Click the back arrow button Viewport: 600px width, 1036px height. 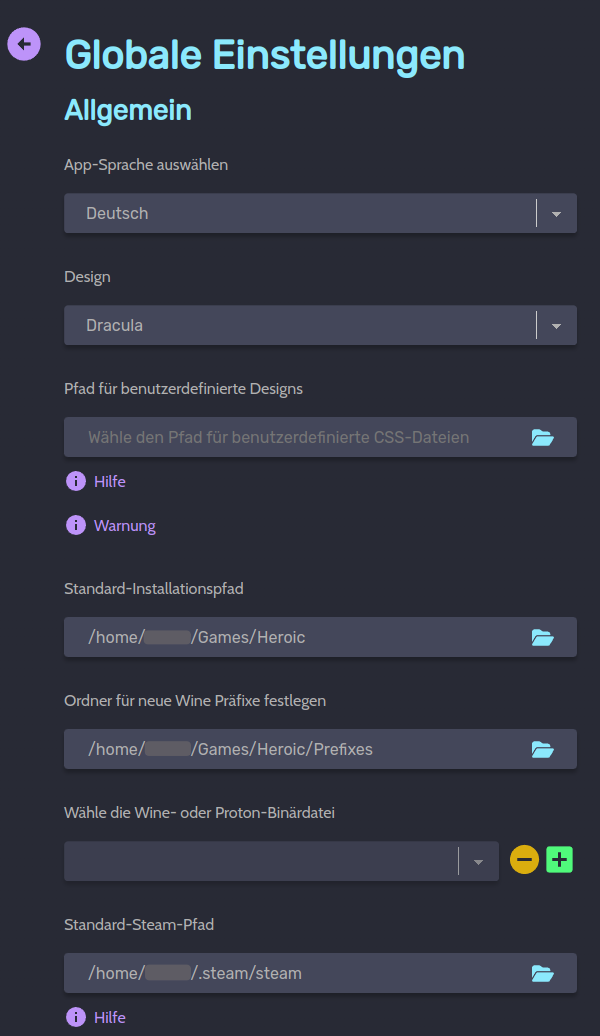point(24,43)
